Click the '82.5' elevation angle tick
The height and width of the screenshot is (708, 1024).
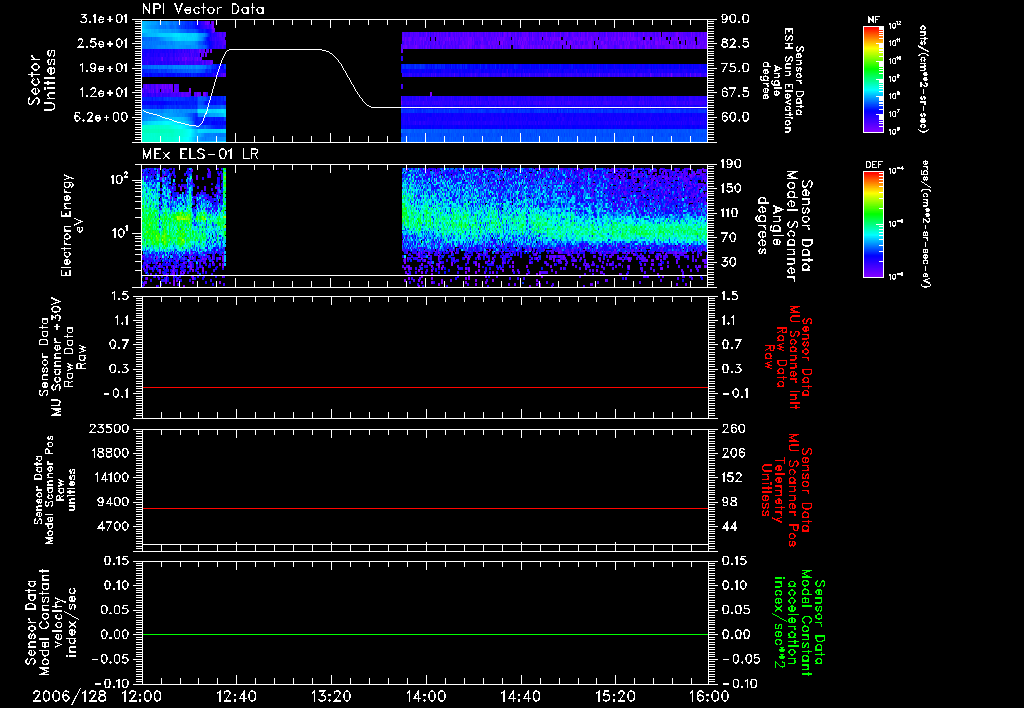pos(736,43)
